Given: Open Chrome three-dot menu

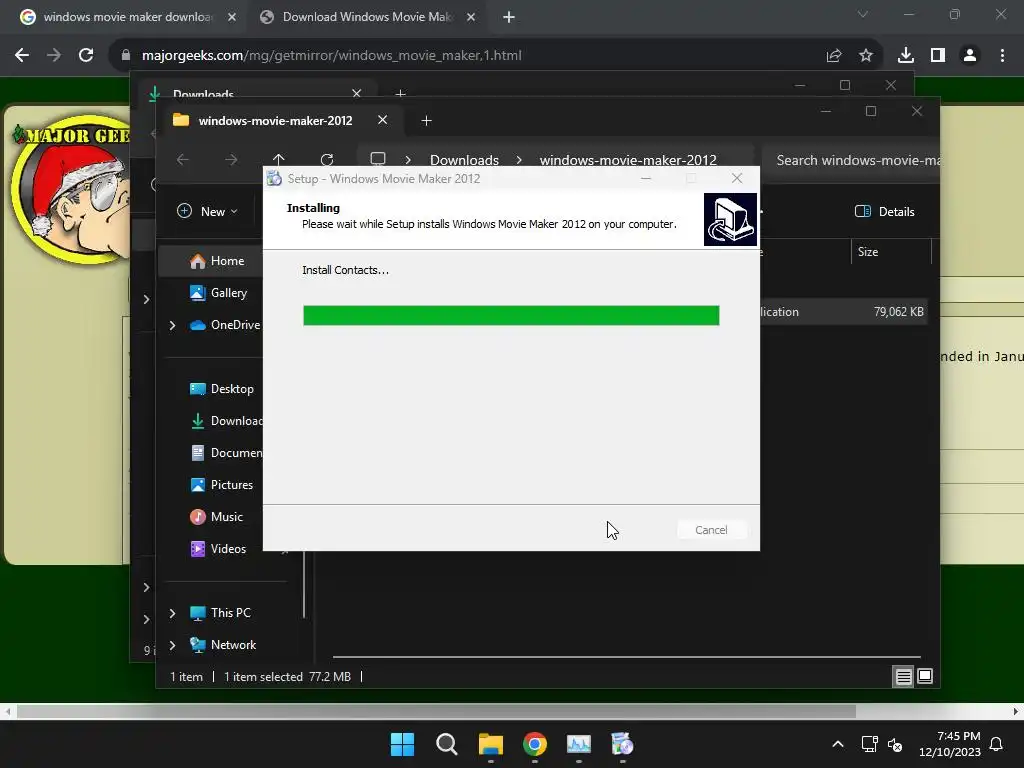Looking at the screenshot, I should [x=1002, y=56].
